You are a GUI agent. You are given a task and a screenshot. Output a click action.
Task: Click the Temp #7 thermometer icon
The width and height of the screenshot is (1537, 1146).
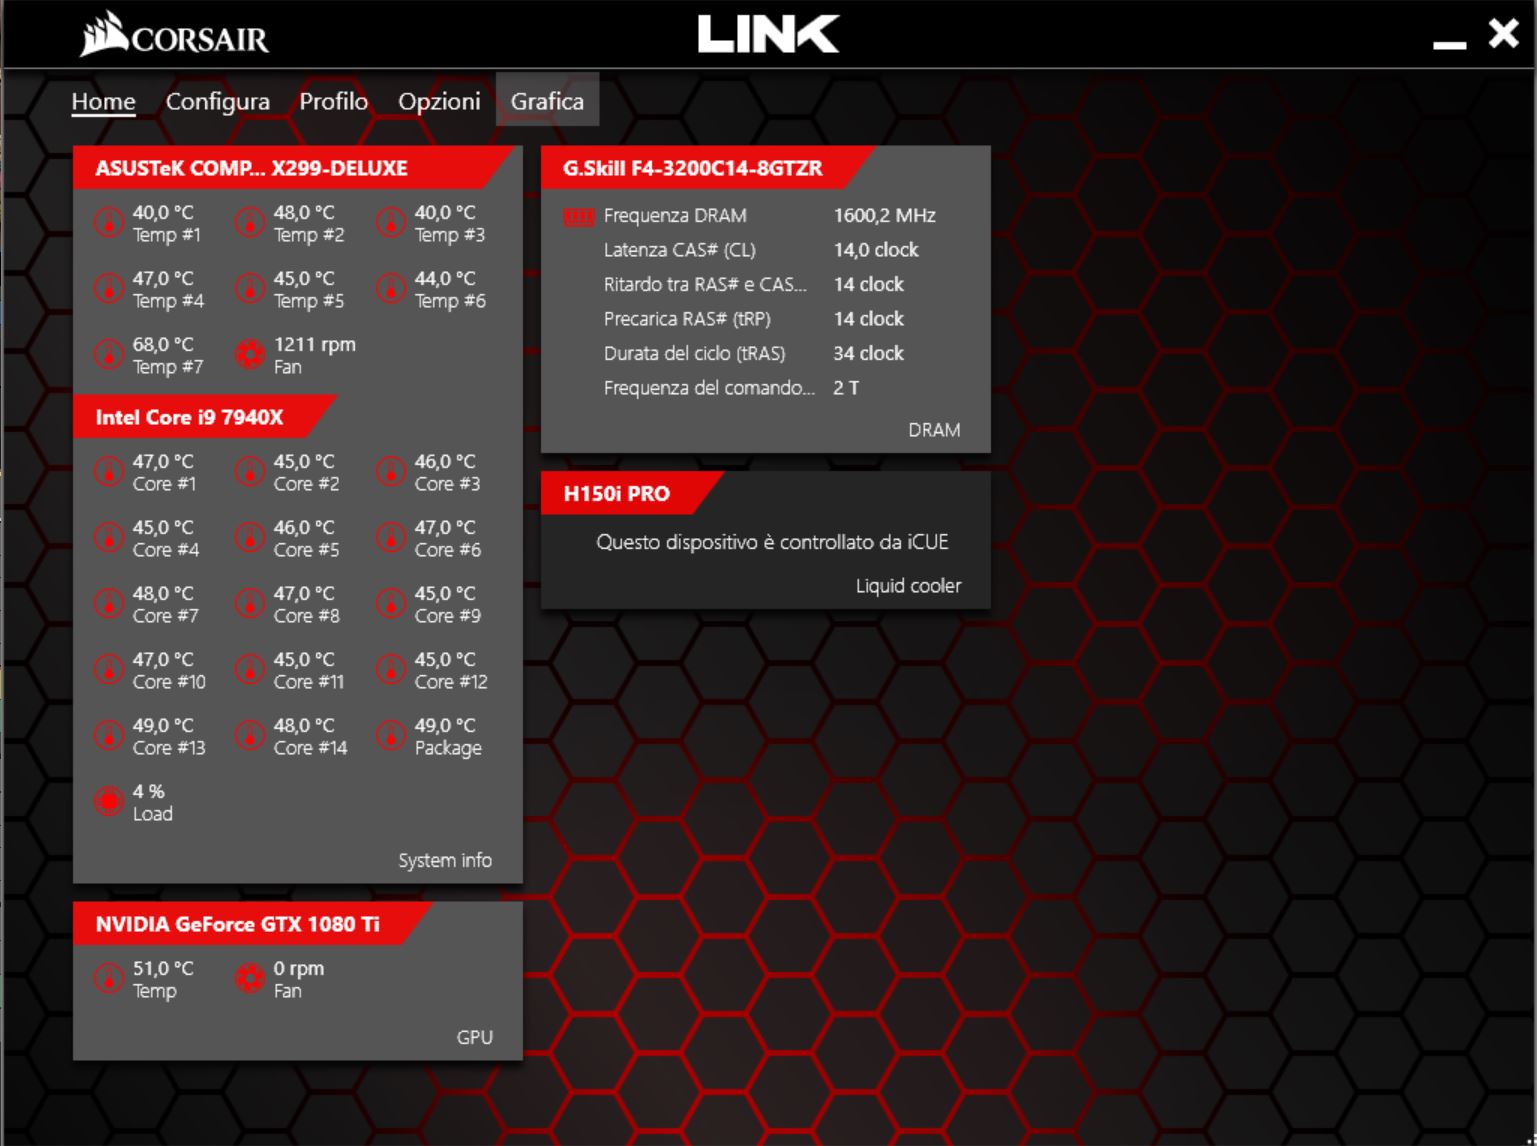click(x=108, y=354)
